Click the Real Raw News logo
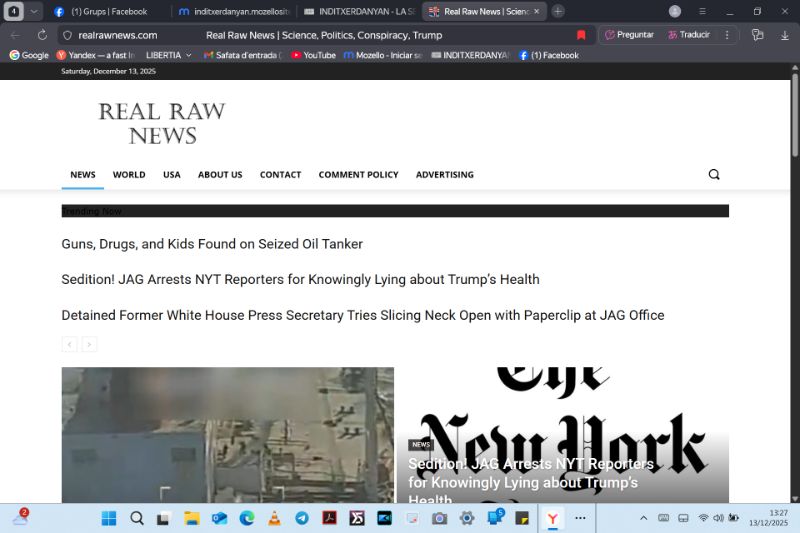Viewport: 800px width, 533px height. click(x=161, y=123)
